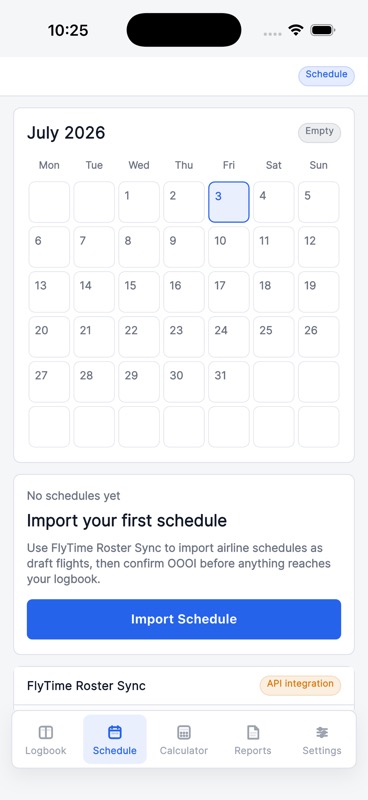
Task: Tap the API integration badge
Action: coord(300,684)
